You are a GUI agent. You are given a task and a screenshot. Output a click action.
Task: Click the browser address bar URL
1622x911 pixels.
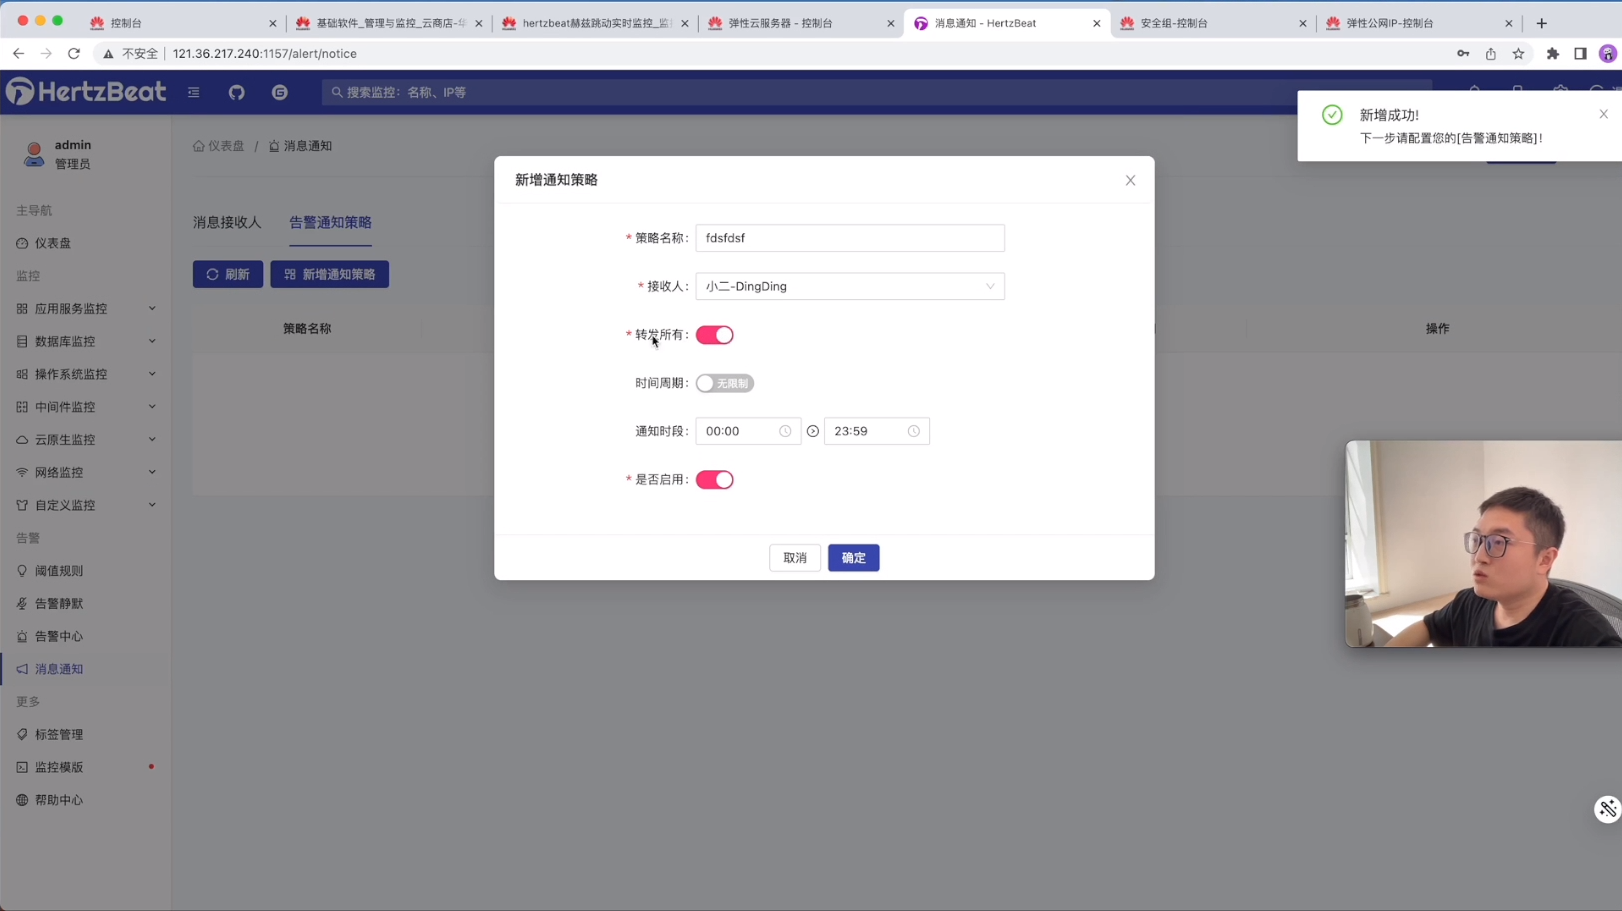(265, 54)
